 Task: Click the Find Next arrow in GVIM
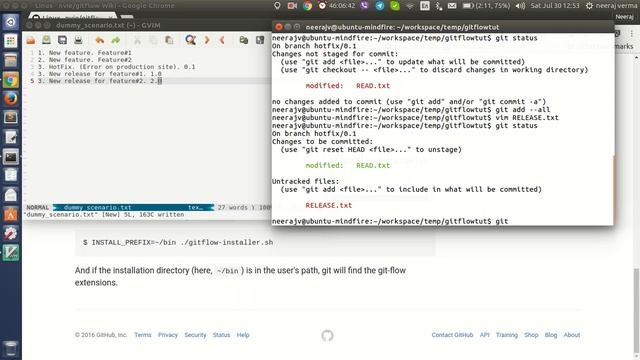coord(207,40)
